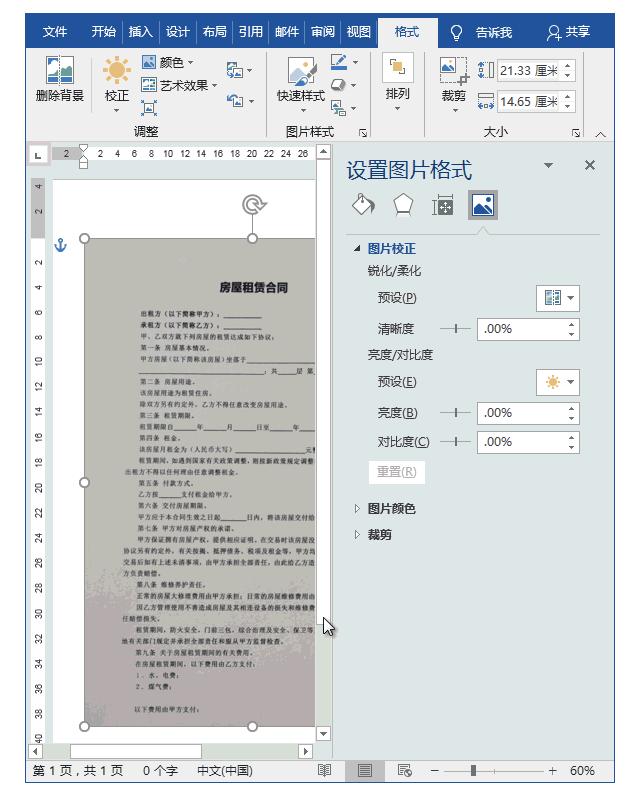Click the page count status 第1页,共1页
Image resolution: width=639 pixels, height=797 pixels.
(x=78, y=771)
